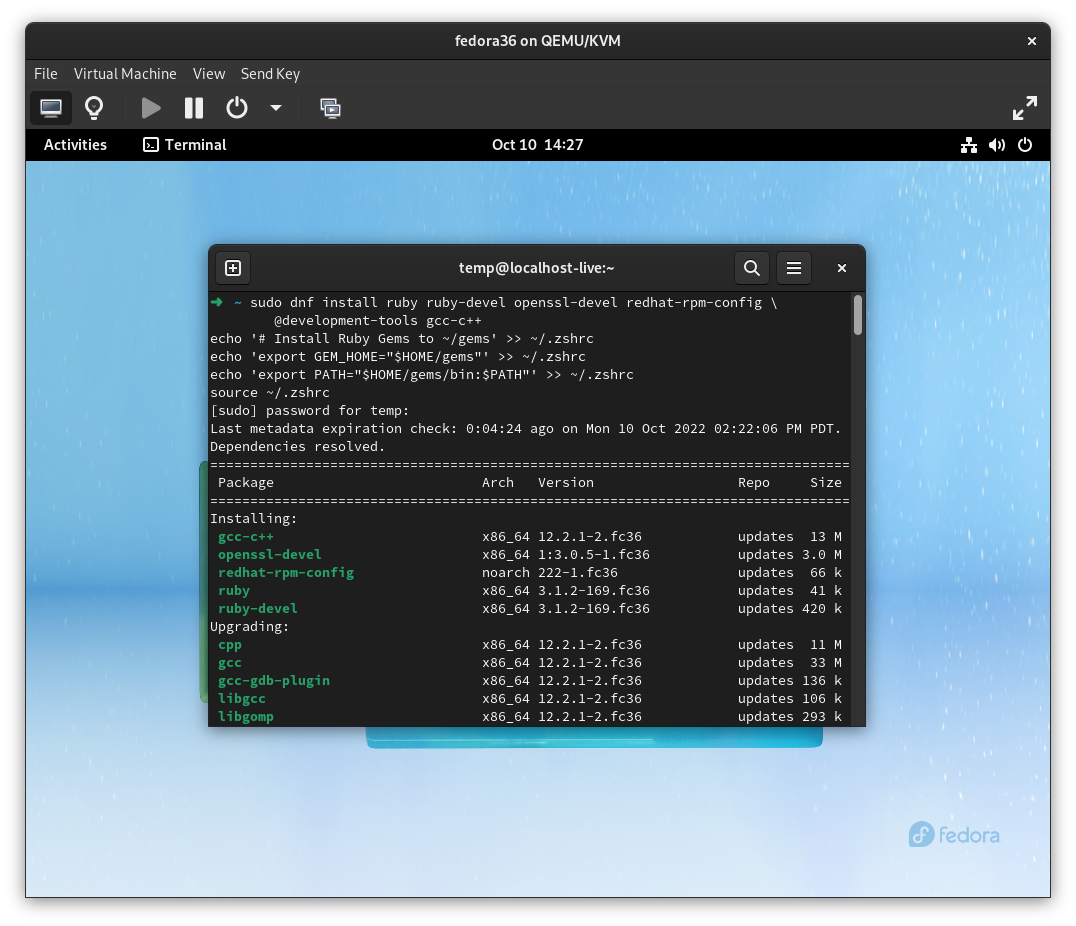The height and width of the screenshot is (926, 1076).
Task: Open the terminal hamburger menu
Action: point(794,268)
